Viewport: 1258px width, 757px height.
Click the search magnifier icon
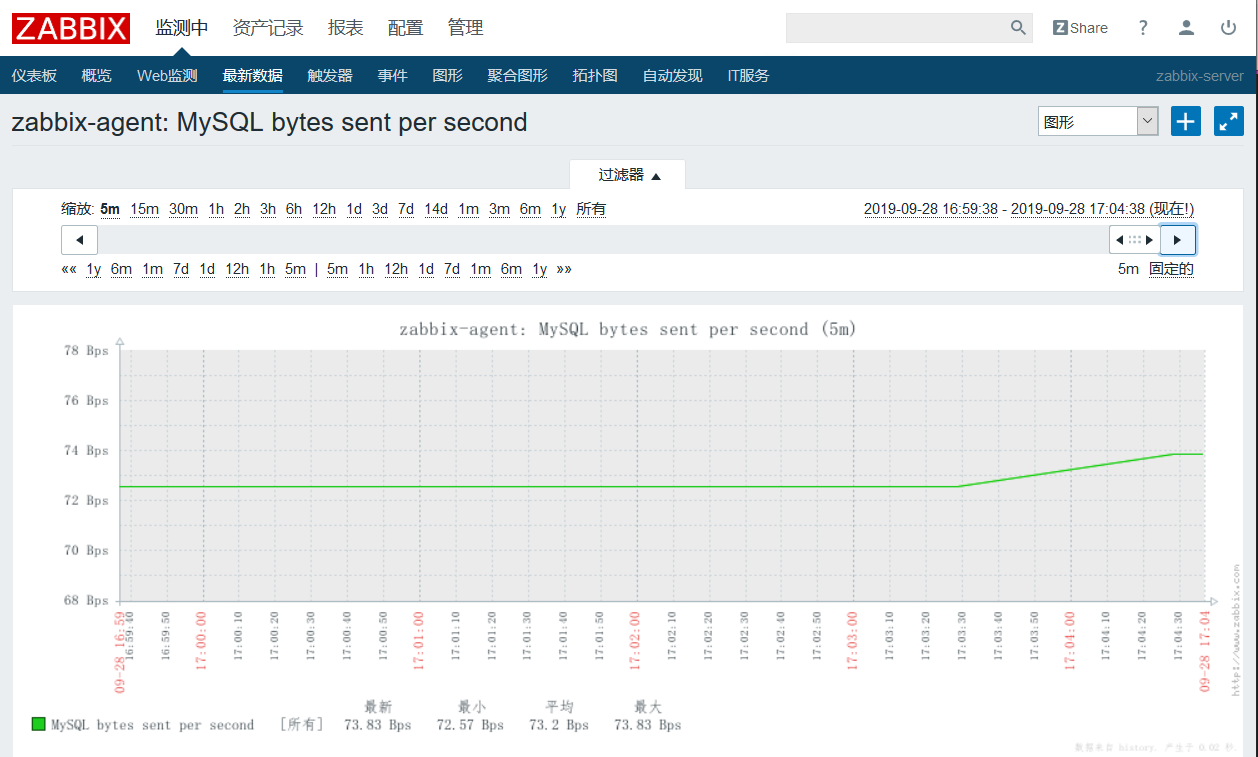[x=1018, y=28]
